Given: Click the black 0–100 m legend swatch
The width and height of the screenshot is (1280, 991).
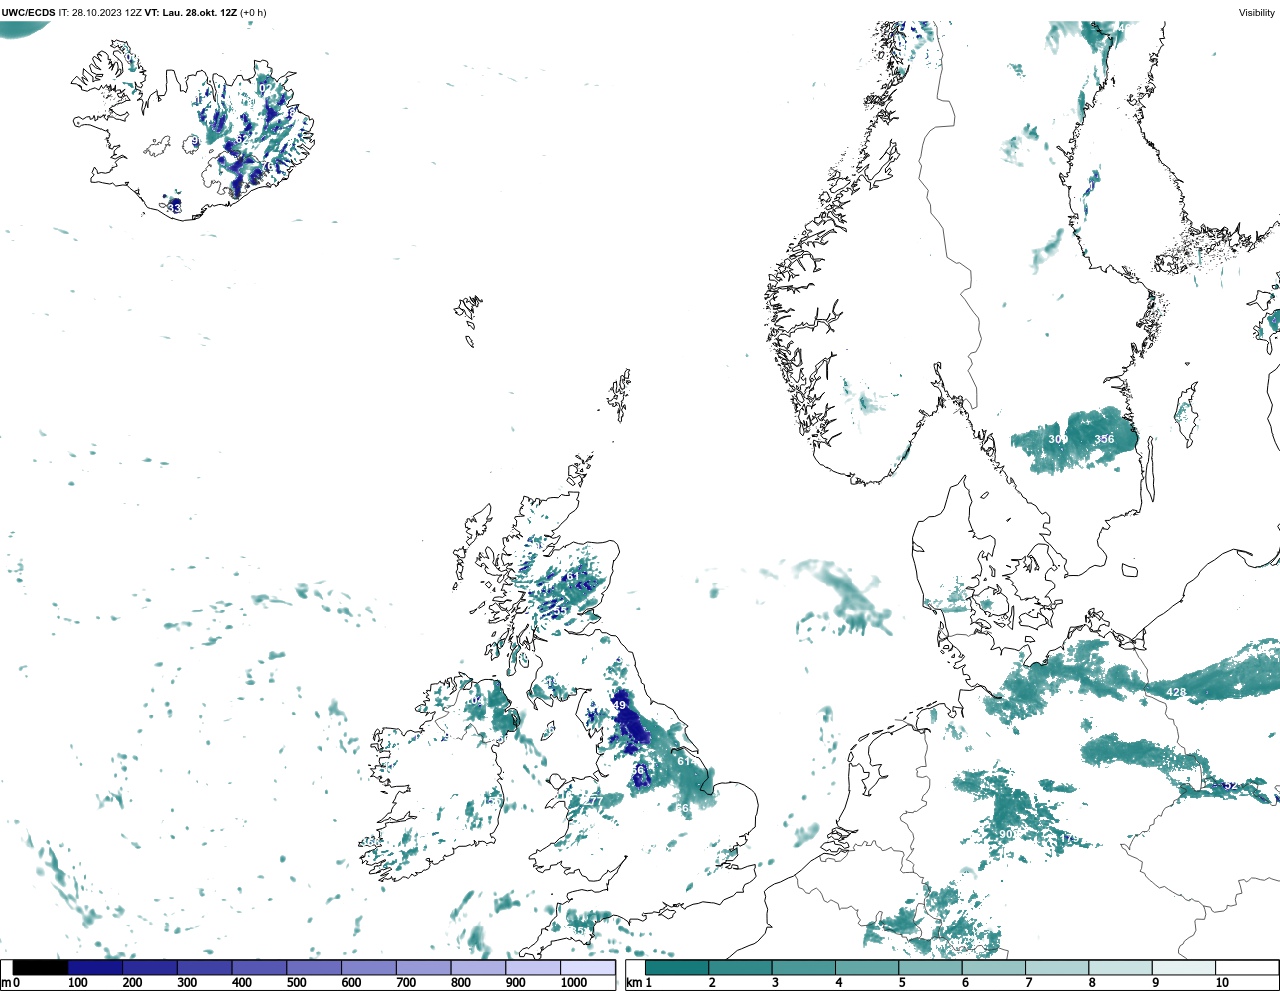Looking at the screenshot, I should click(x=40, y=968).
